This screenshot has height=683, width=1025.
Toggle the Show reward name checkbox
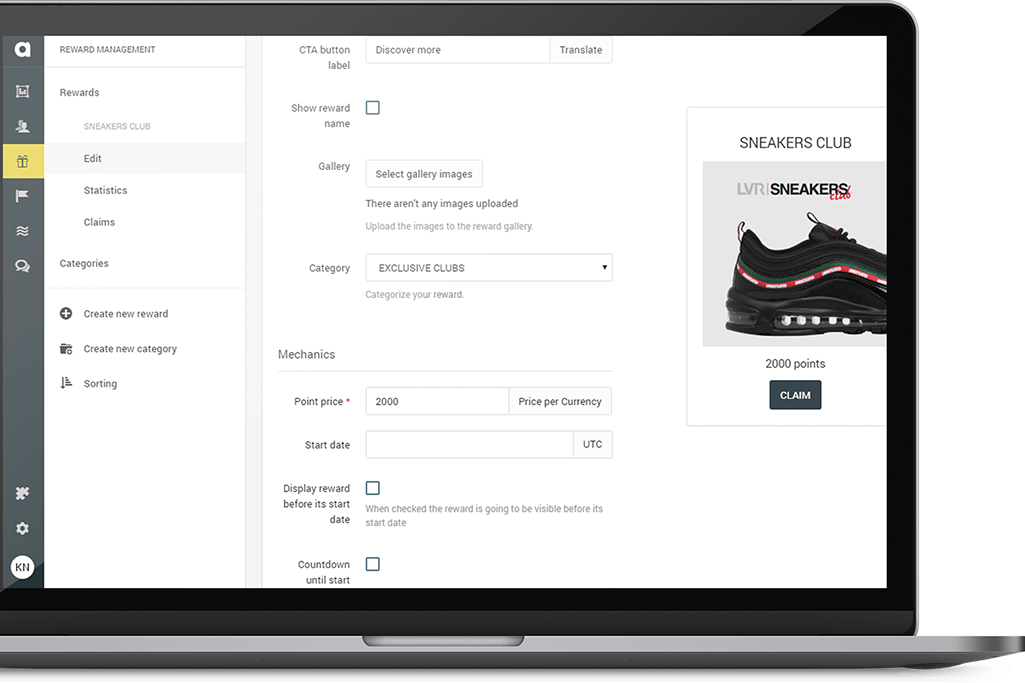click(373, 108)
